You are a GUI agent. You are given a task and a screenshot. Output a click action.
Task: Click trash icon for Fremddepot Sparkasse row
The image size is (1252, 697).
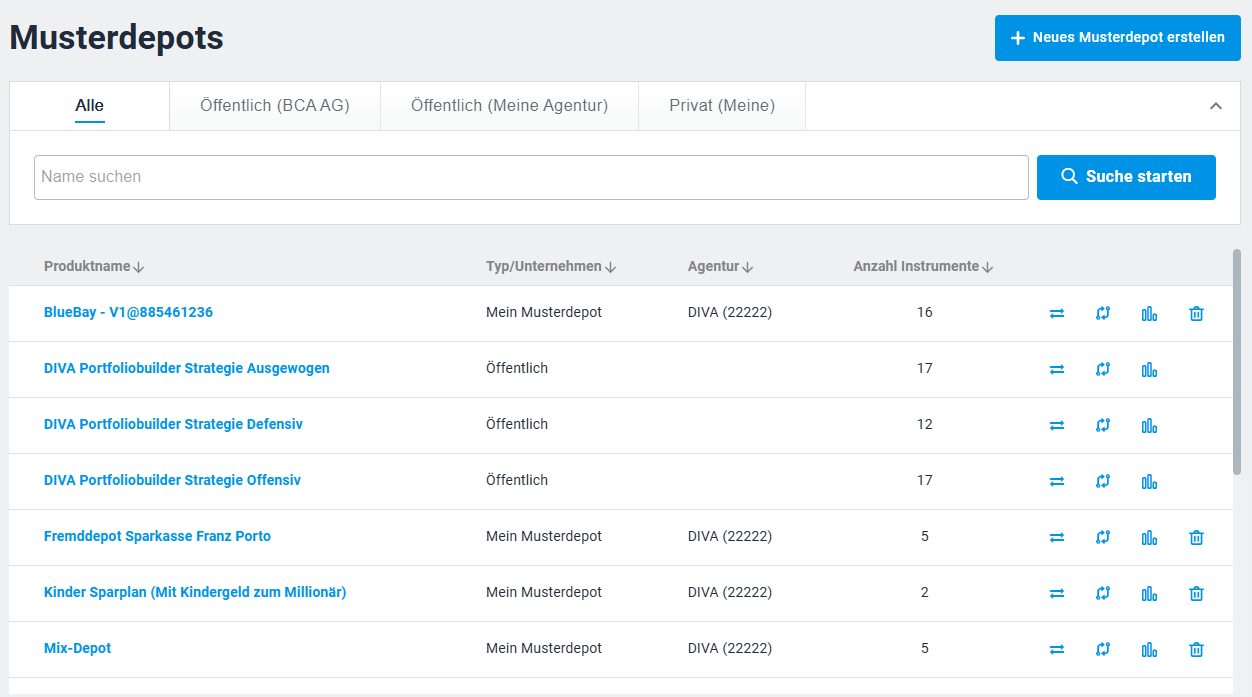1196,537
